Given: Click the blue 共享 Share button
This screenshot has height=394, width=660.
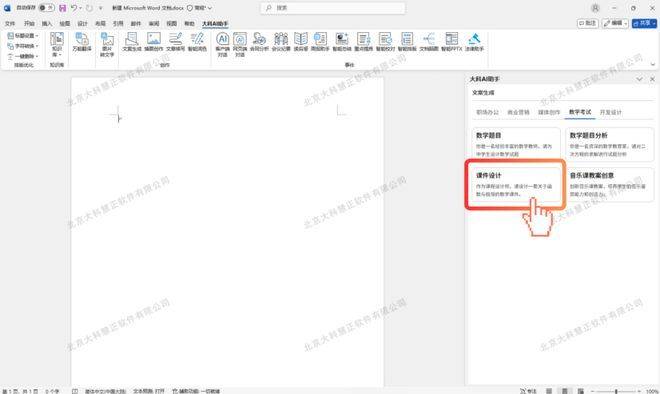Looking at the screenshot, I should [644, 23].
